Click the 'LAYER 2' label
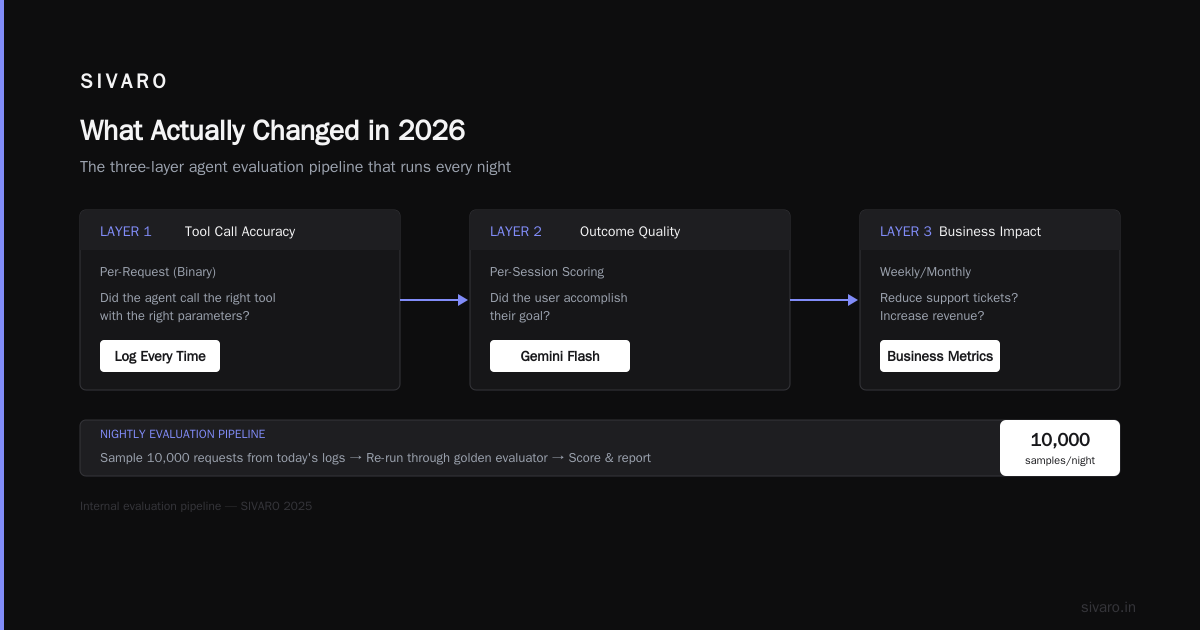1200x630 pixels. click(x=516, y=231)
